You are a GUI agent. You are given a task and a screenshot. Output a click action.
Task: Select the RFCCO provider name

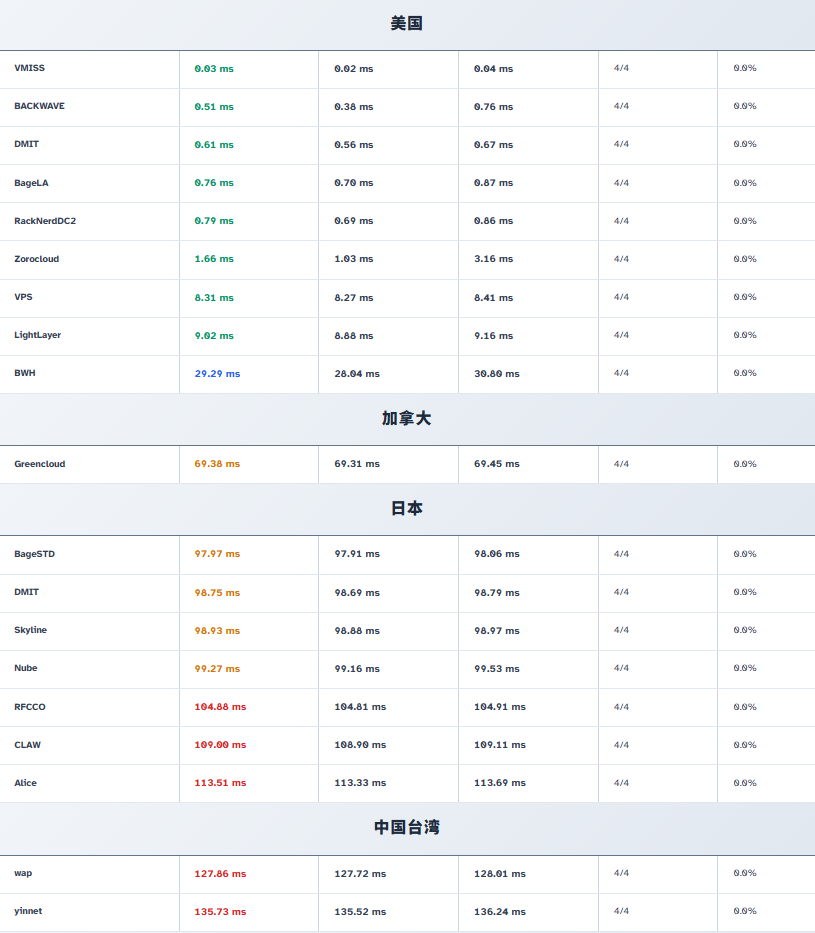(x=29, y=707)
